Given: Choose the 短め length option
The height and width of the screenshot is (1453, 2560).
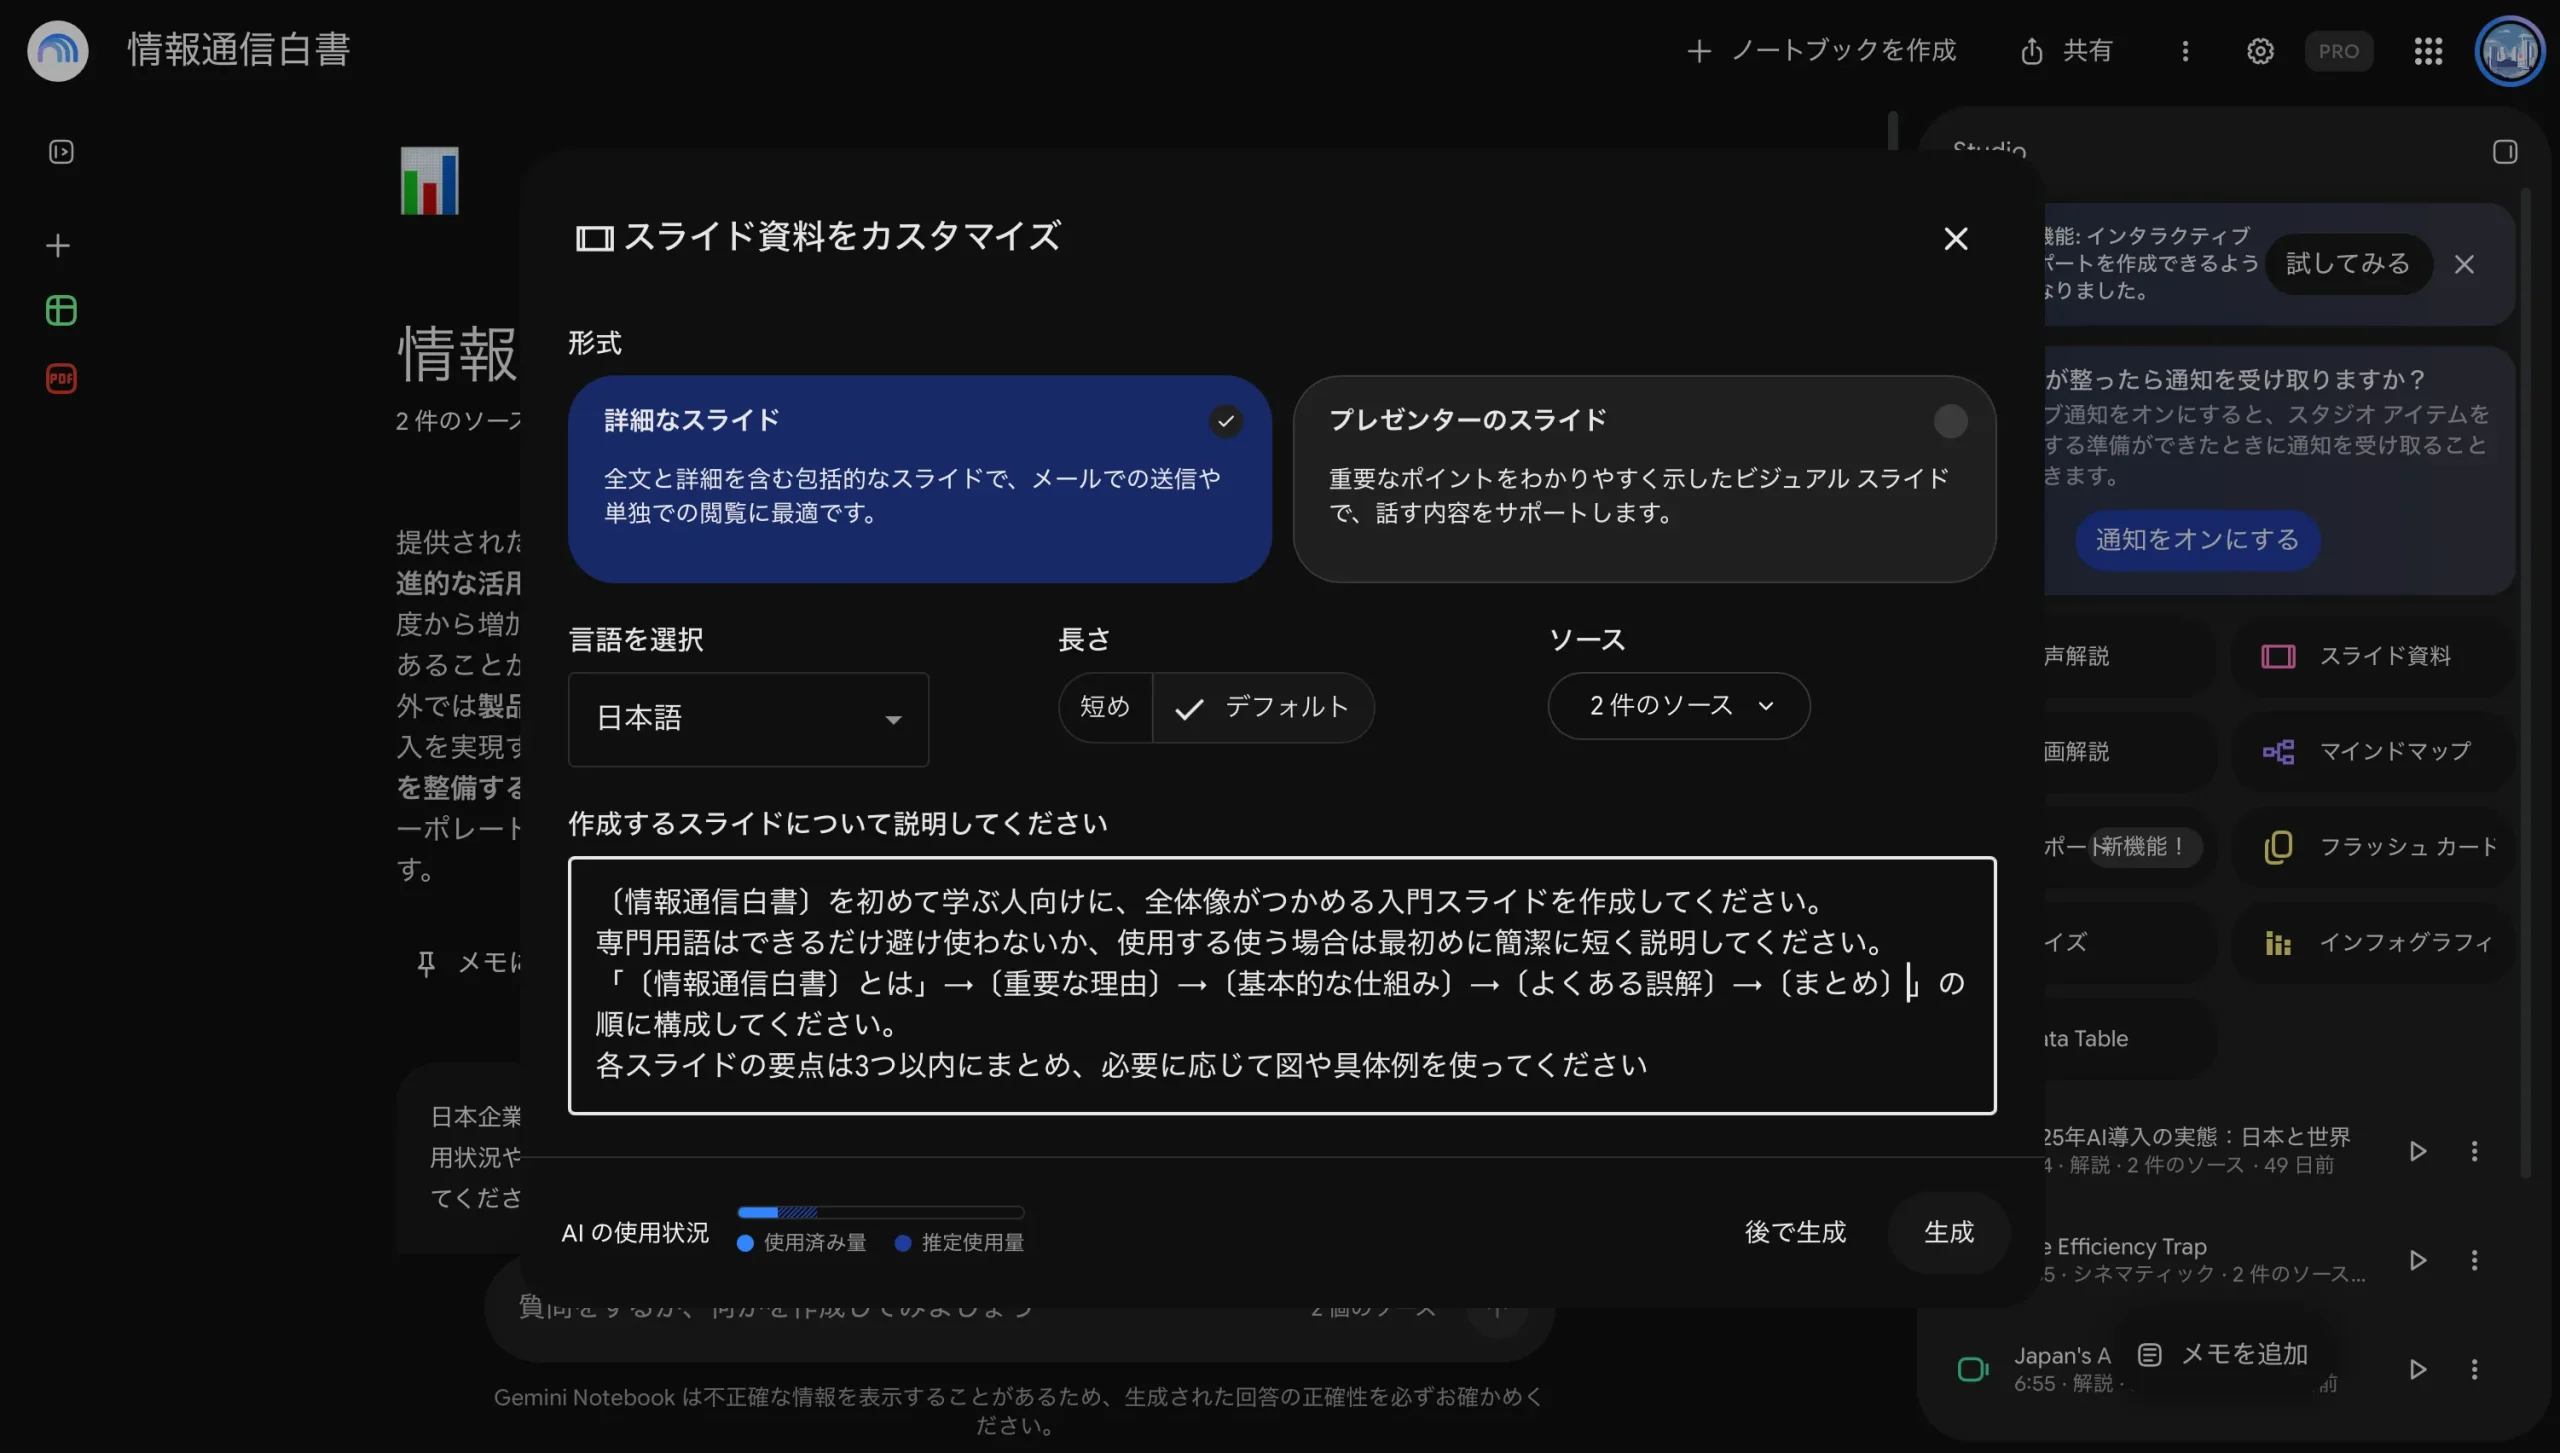Looking at the screenshot, I should tap(1105, 707).
